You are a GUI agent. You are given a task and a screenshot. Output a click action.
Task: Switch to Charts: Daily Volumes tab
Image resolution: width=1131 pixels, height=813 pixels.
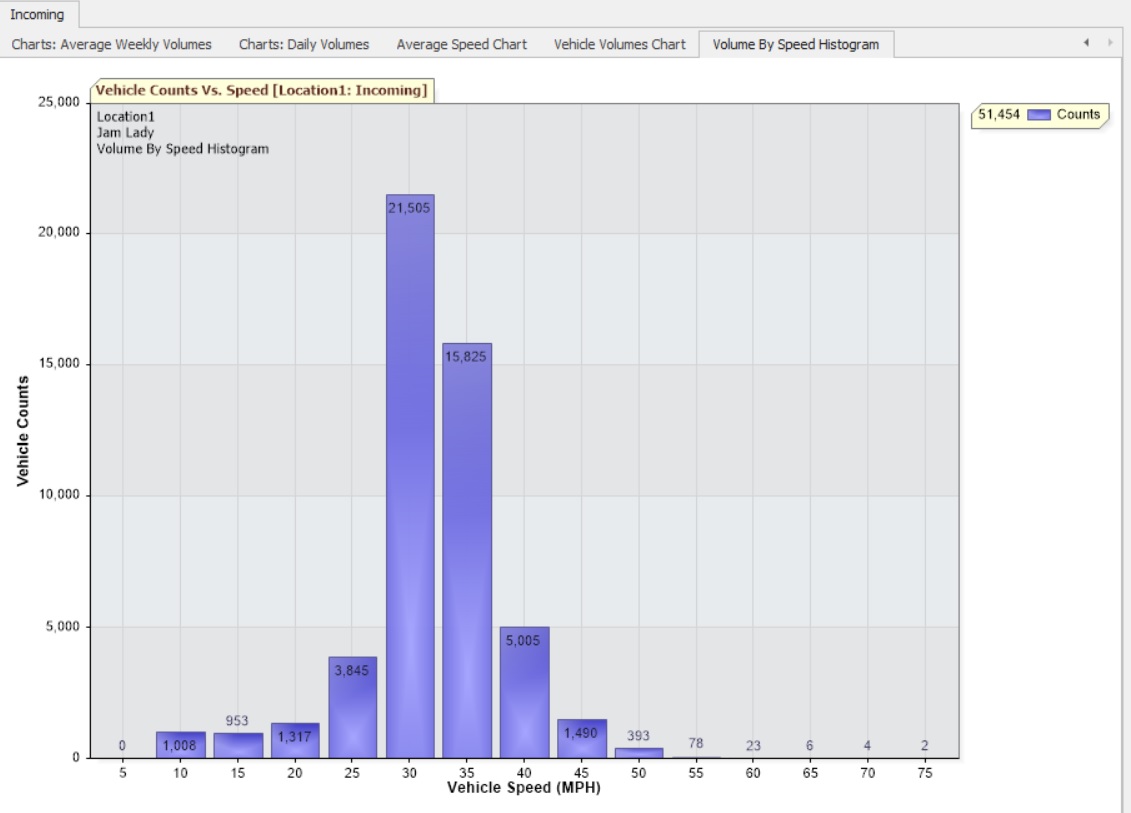click(304, 44)
